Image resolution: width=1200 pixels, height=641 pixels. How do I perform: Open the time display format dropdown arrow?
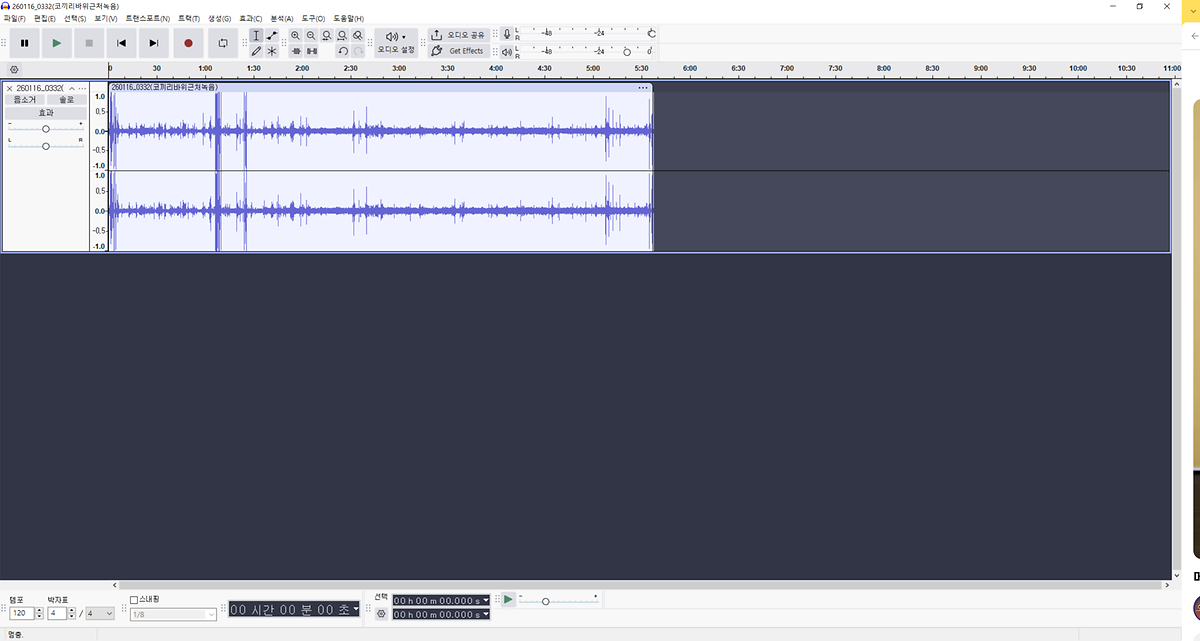[355, 609]
